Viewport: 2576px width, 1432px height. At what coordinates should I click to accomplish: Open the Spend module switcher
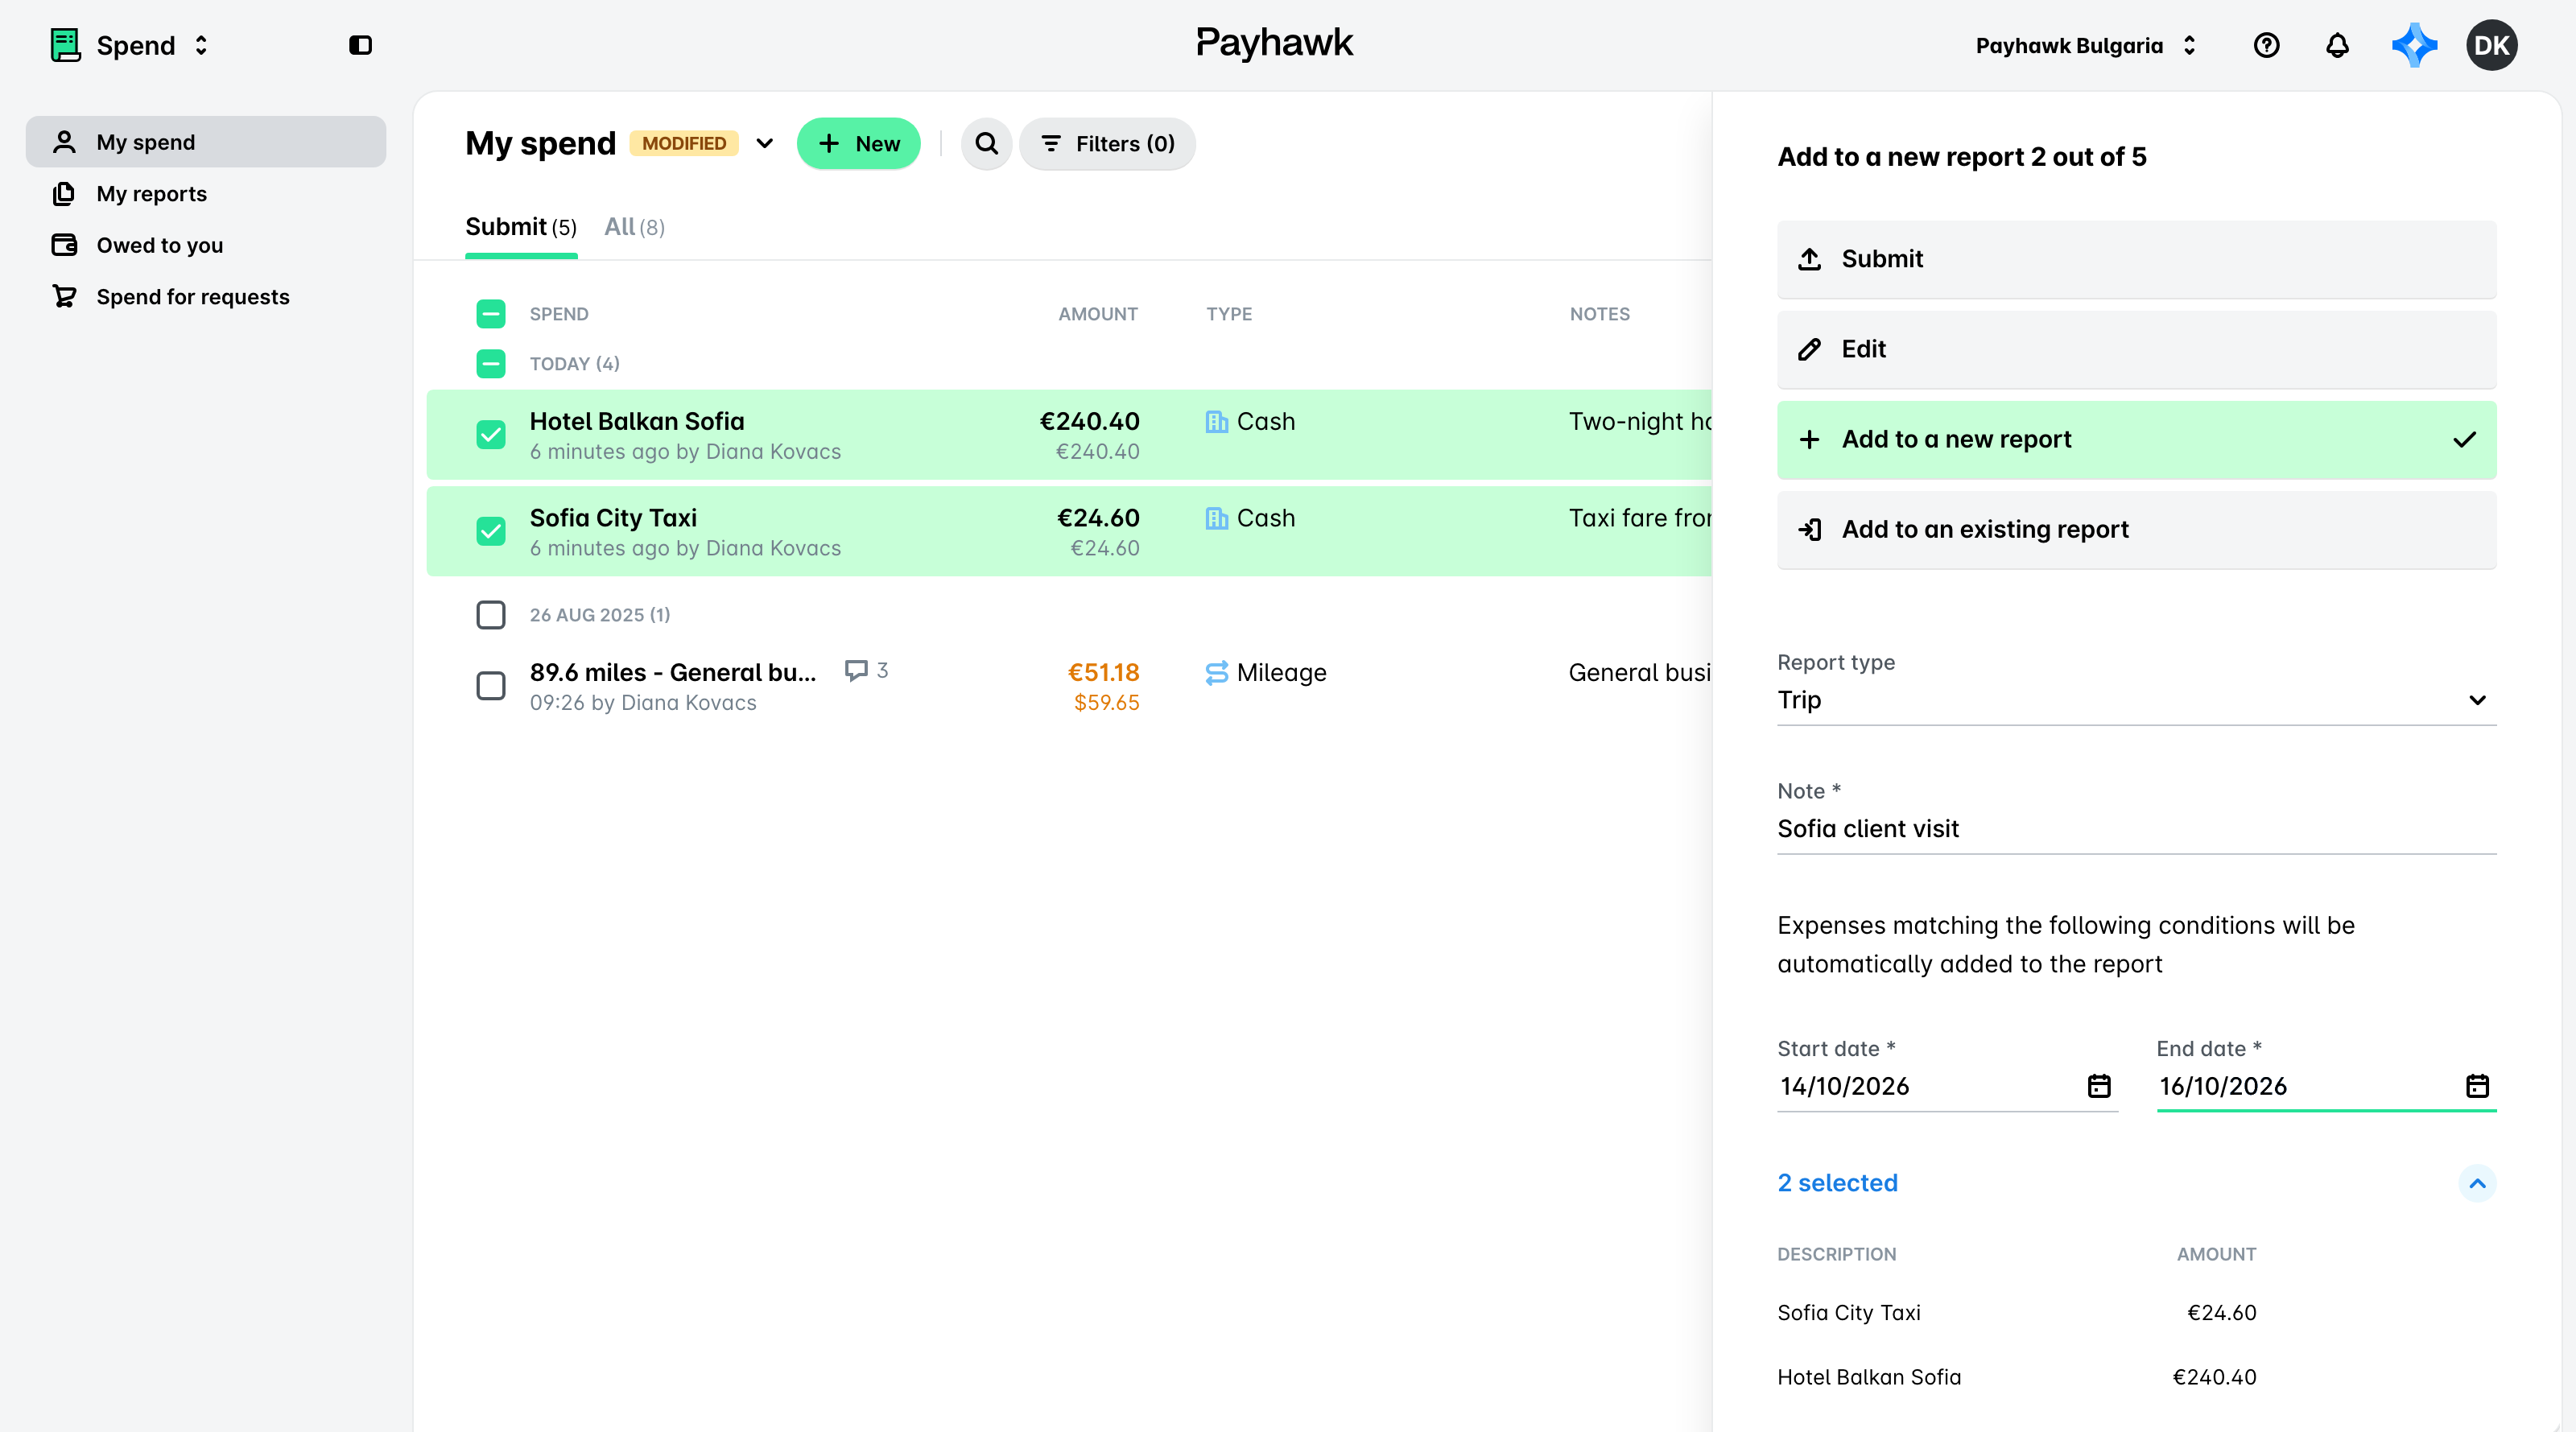pos(131,45)
